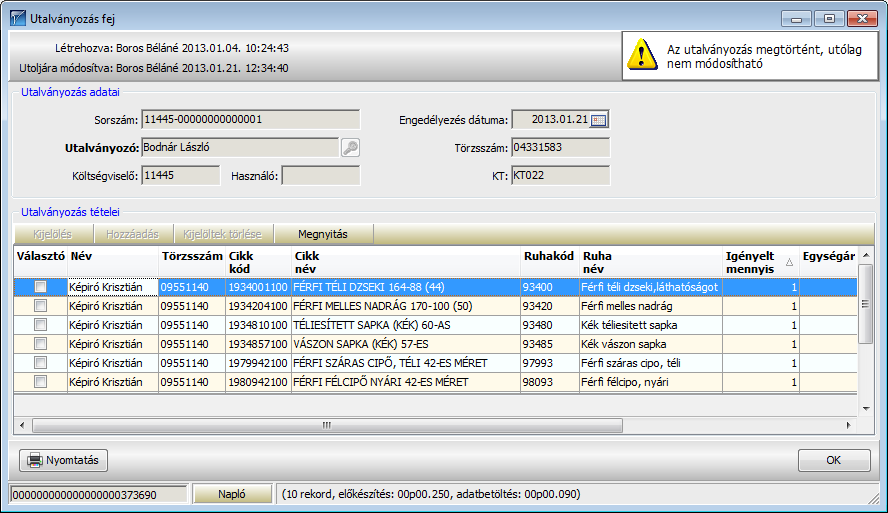This screenshot has height=513, width=888.
Task: Tick checkbox for FÉRFI TÉLI DZSEKI row
Action: click(x=40, y=287)
